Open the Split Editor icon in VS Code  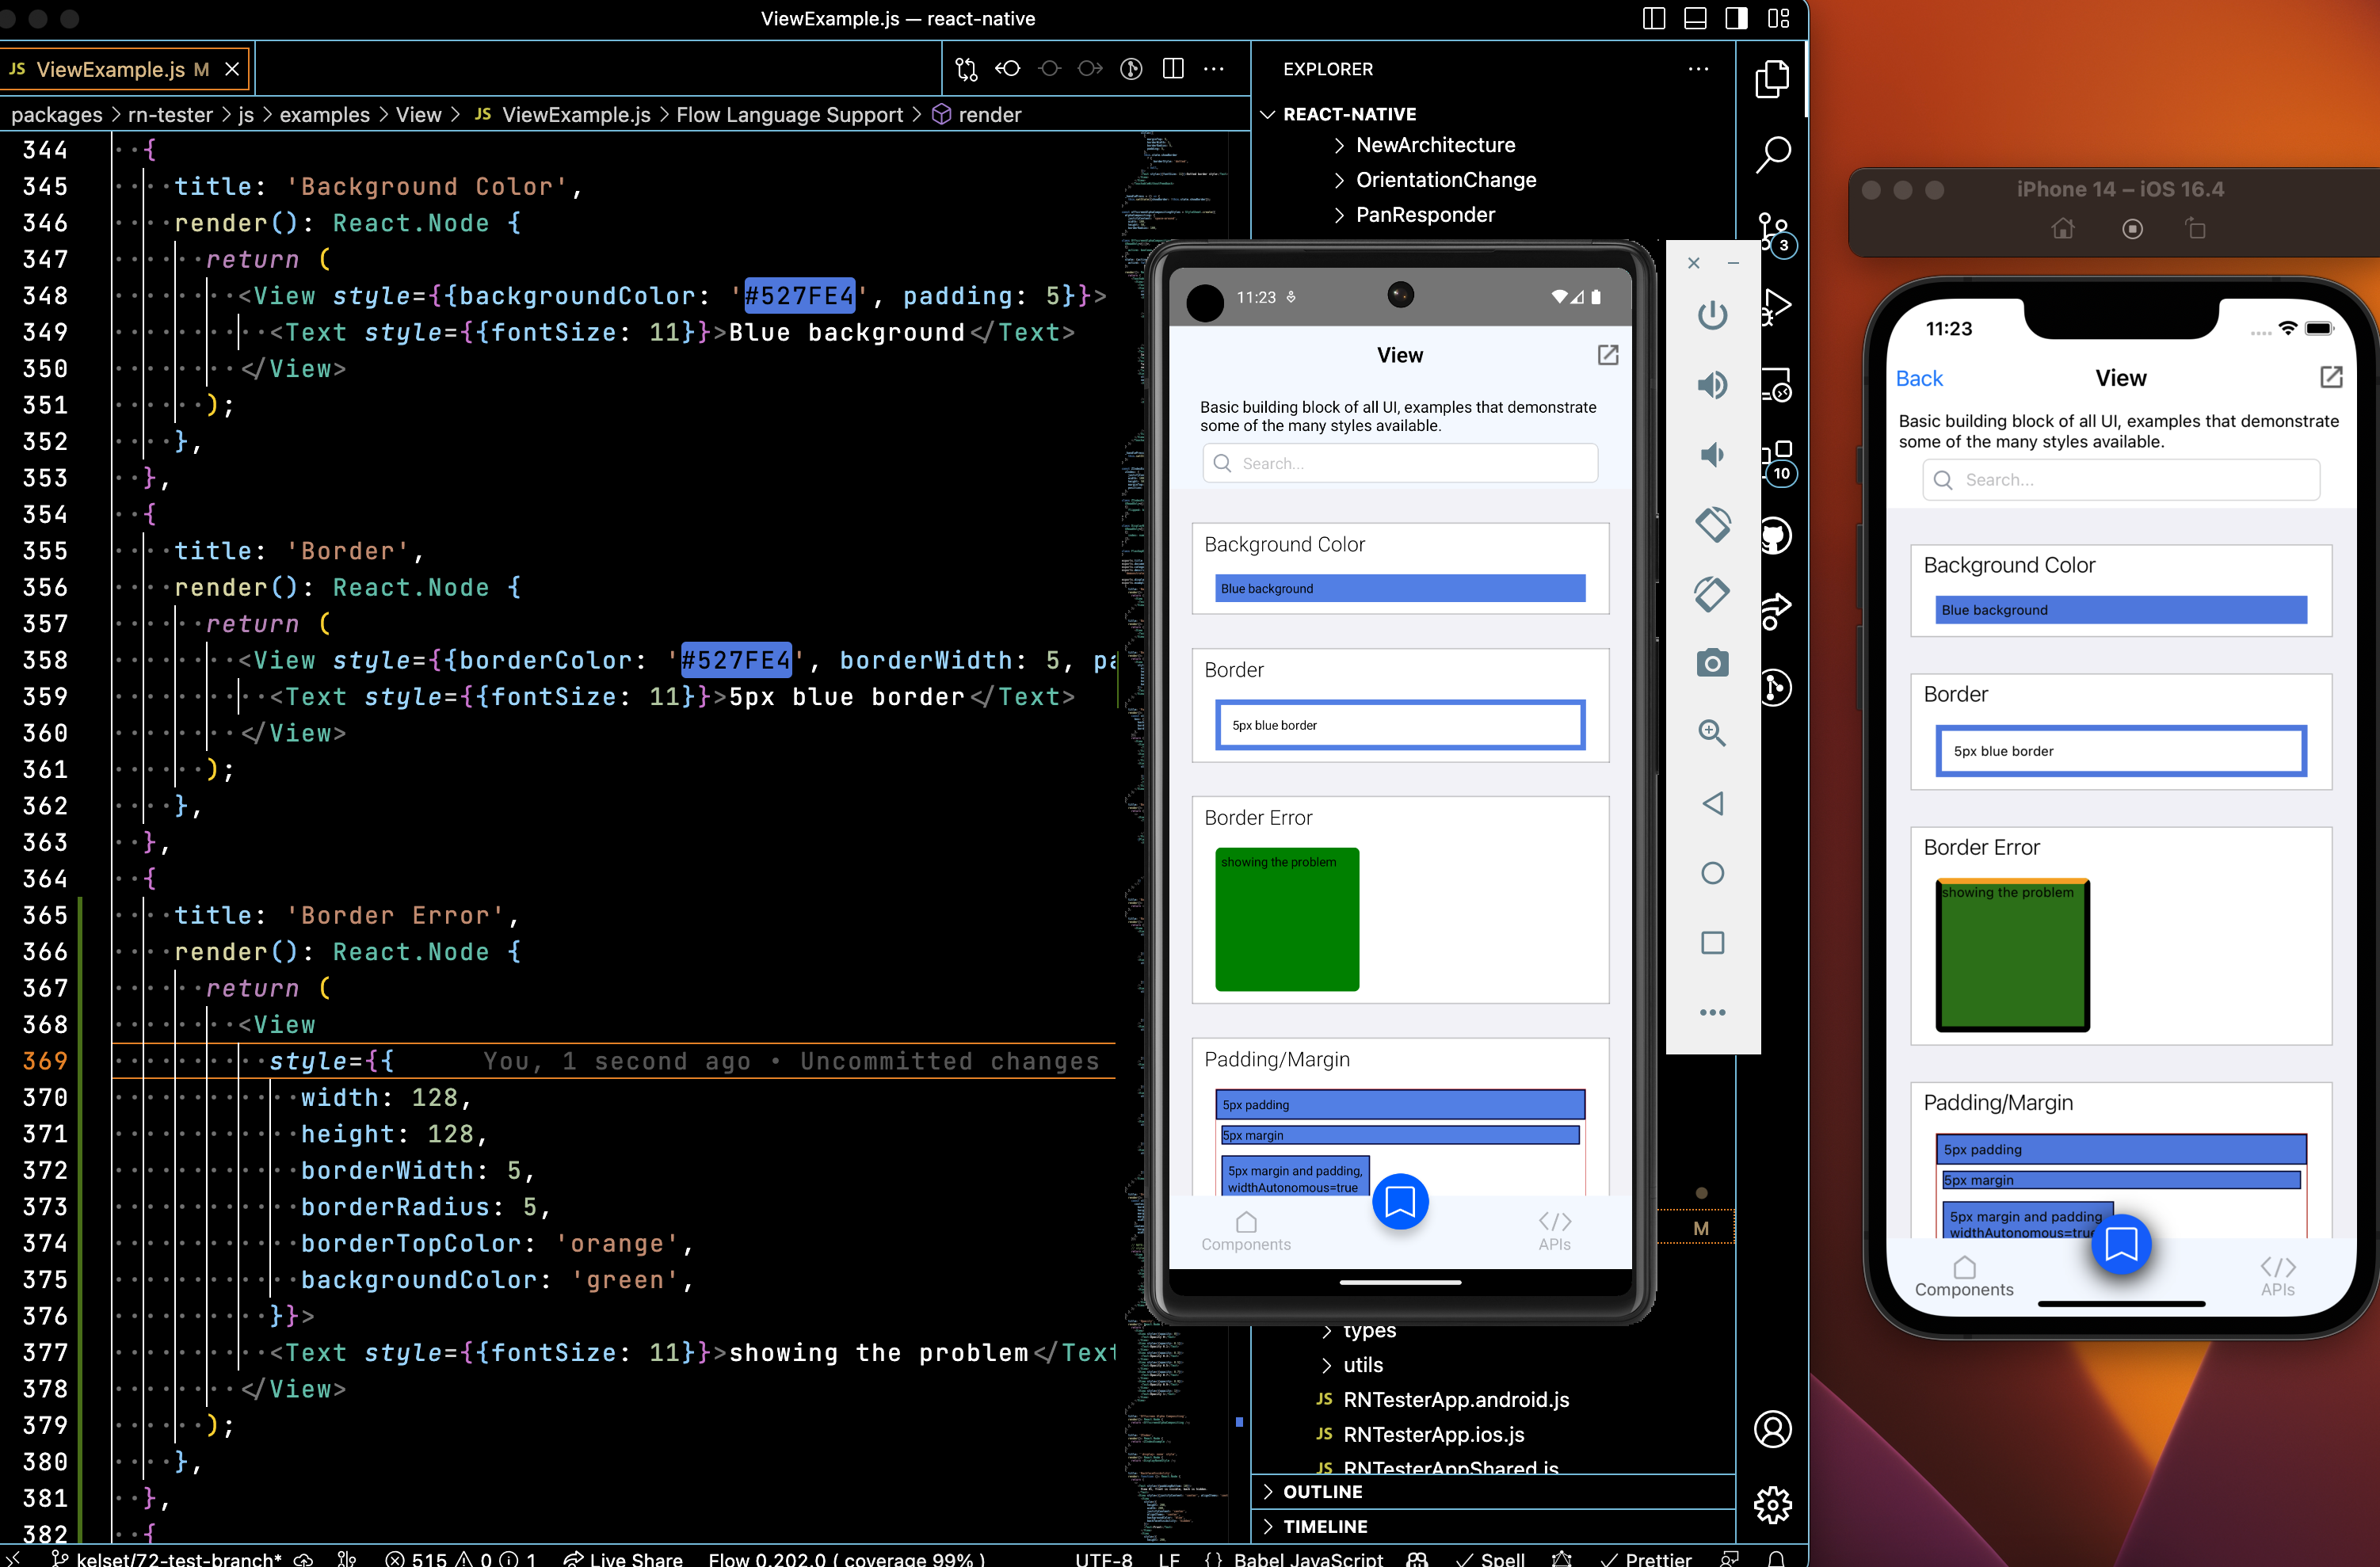pos(1173,68)
